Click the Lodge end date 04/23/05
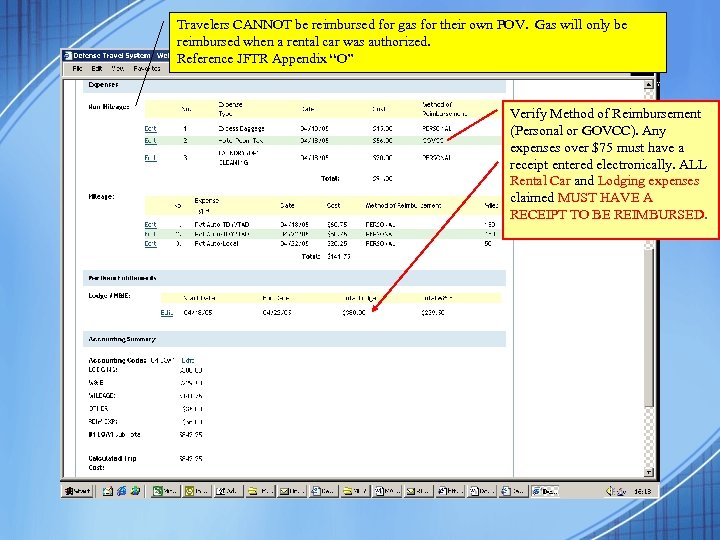The image size is (720, 540). (277, 313)
